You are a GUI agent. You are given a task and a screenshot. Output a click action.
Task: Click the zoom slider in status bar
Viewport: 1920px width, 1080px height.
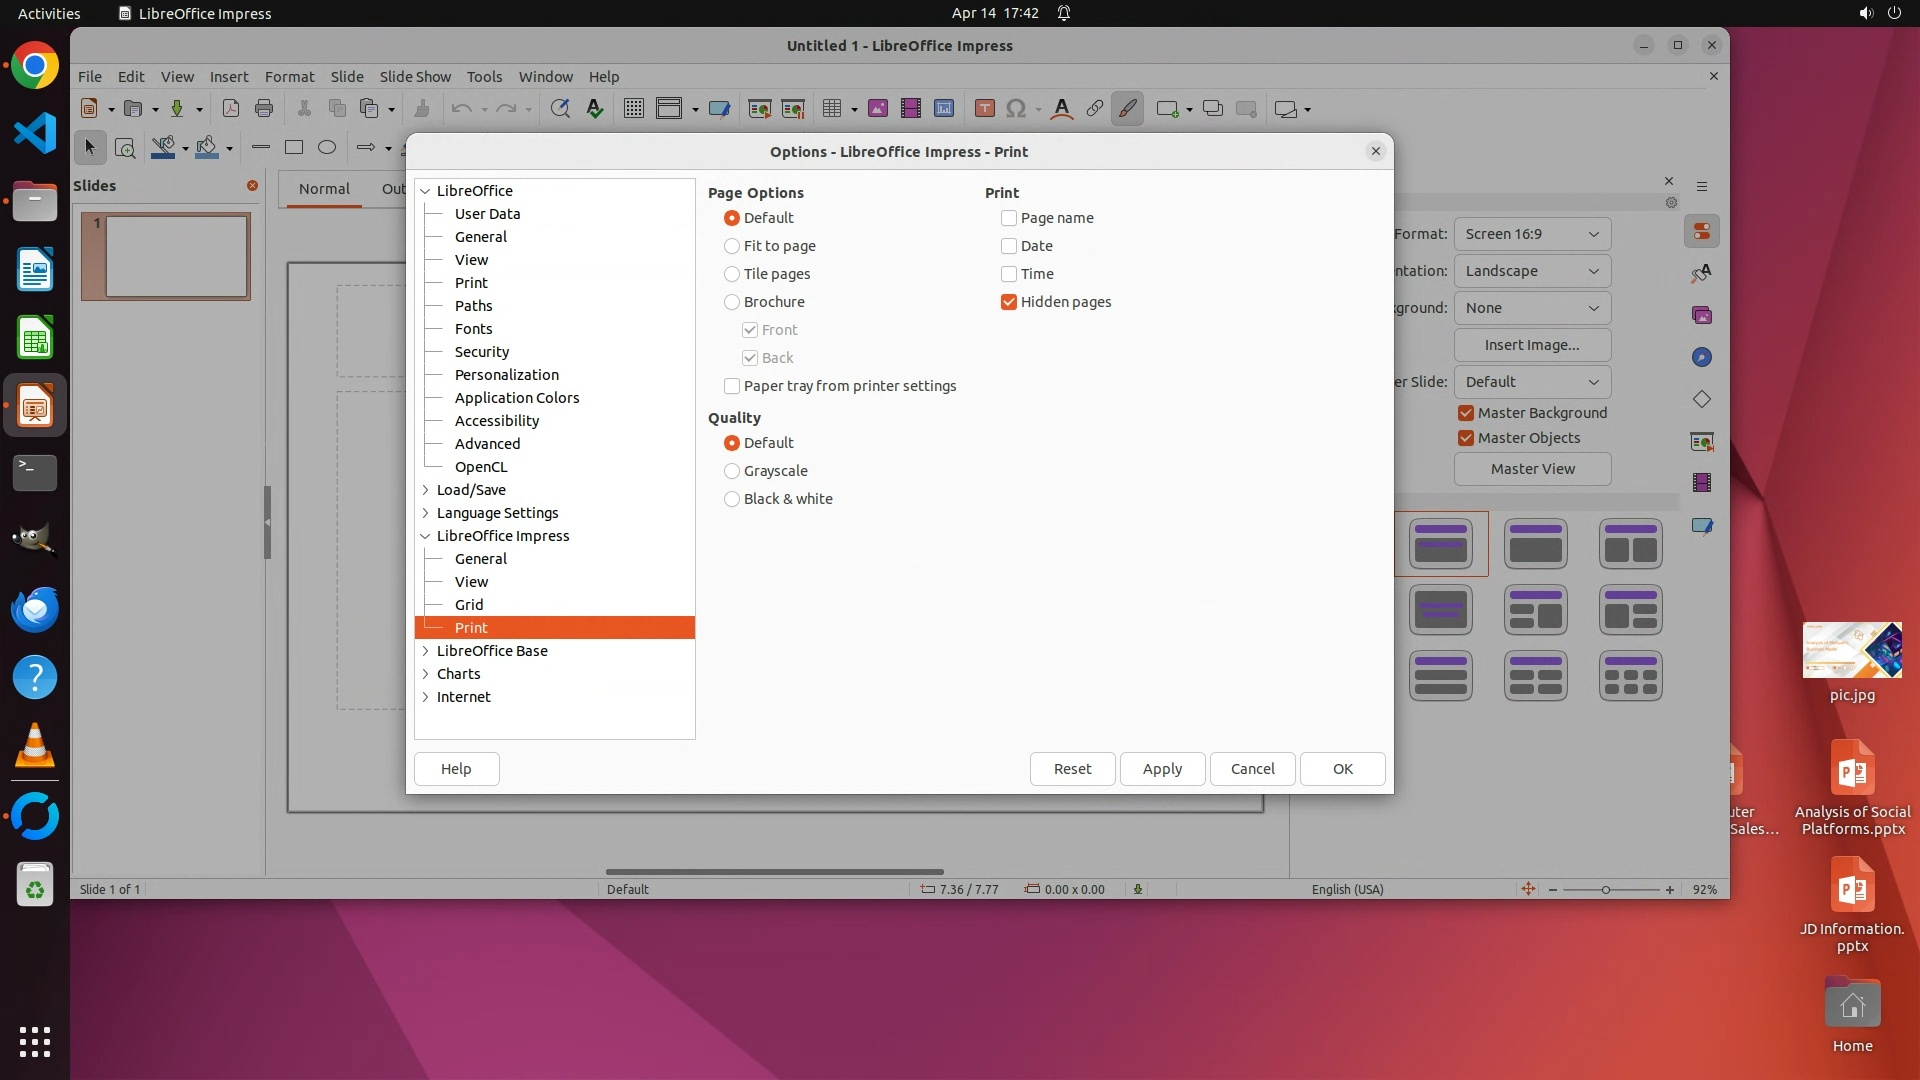coord(1606,890)
